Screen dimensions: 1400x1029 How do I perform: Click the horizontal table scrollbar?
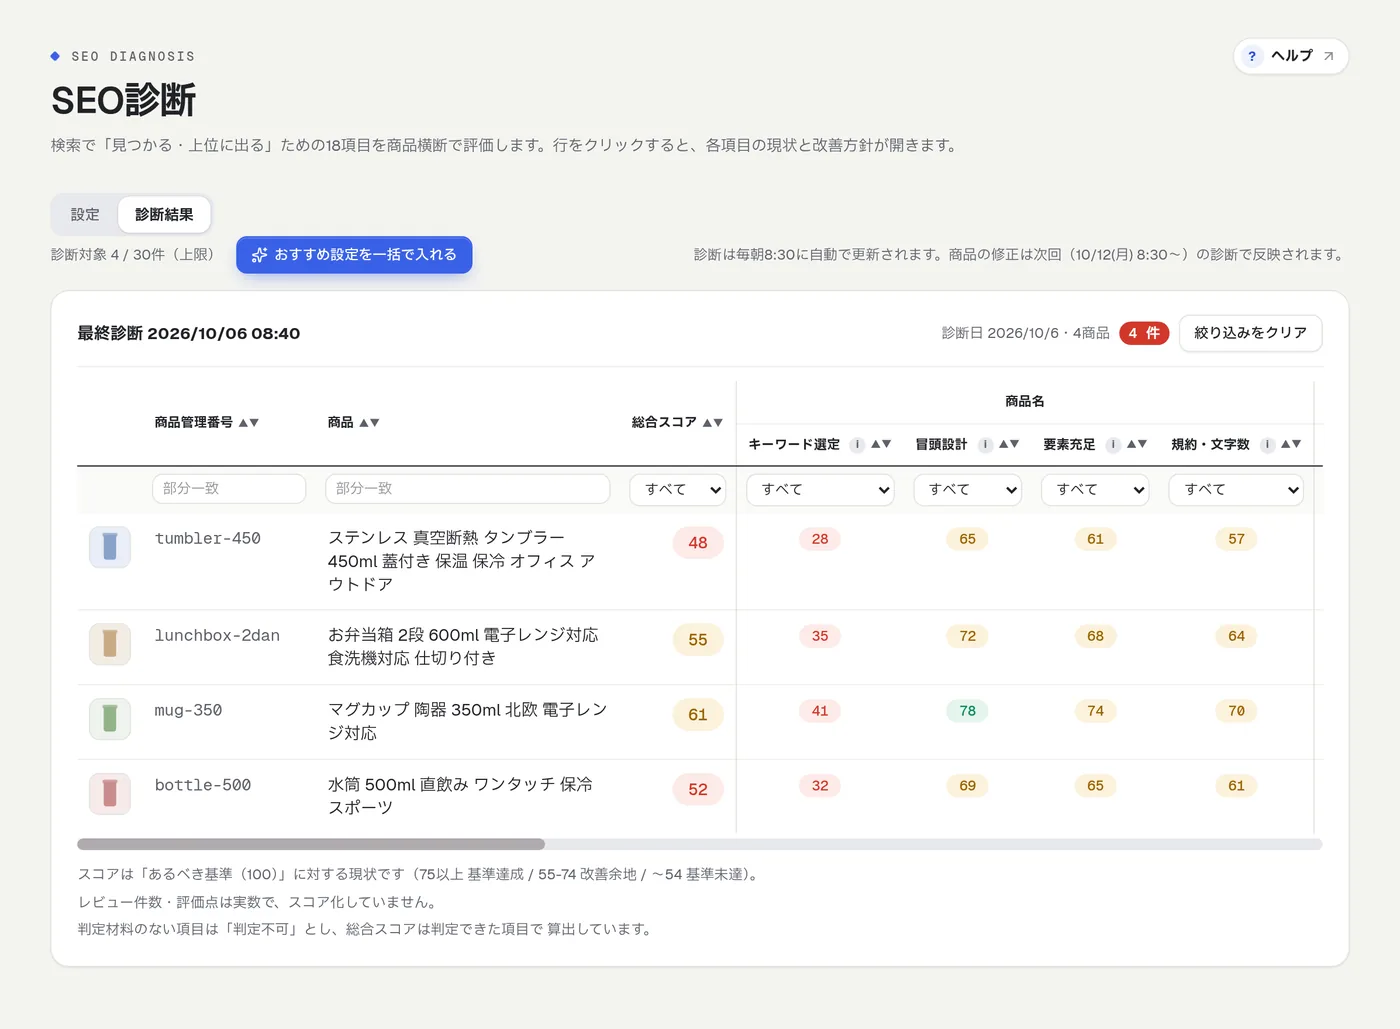(x=311, y=844)
